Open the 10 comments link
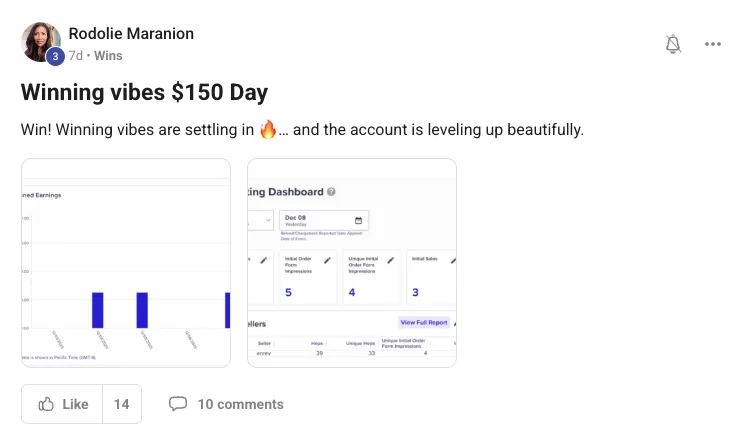This screenshot has width=752, height=431. 240,404
